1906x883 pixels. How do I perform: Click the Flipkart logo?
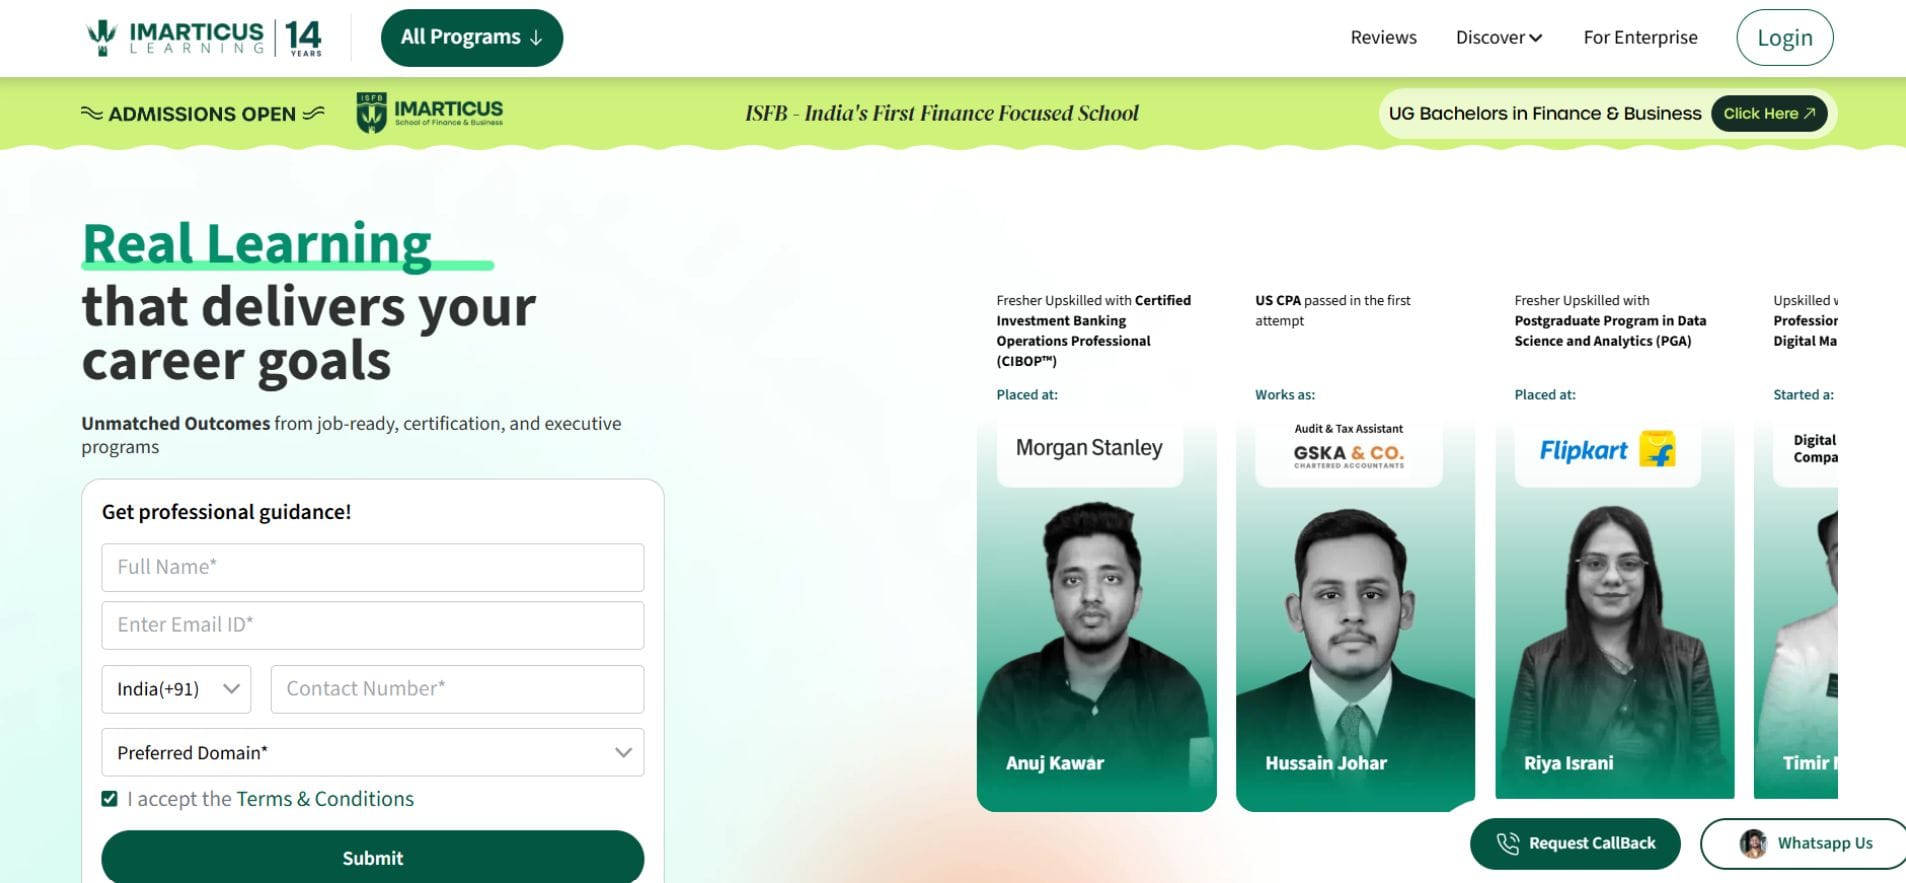click(1607, 450)
